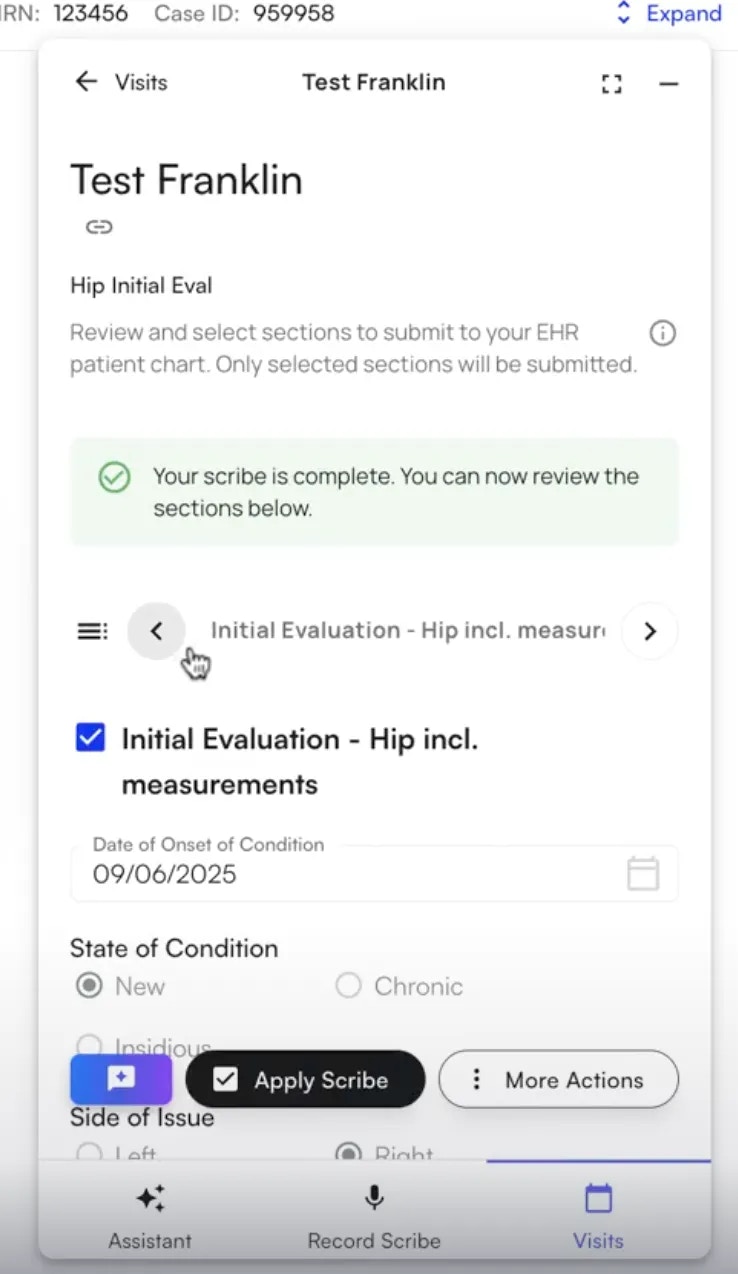Click the purple scribe note icon above Side of Issue
The image size is (738, 1274).
(120, 1079)
